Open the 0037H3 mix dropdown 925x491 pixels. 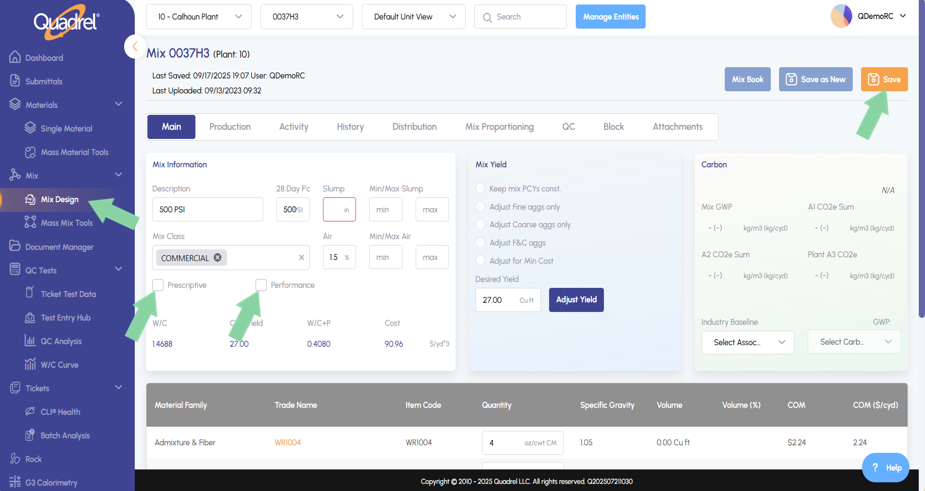click(x=307, y=17)
